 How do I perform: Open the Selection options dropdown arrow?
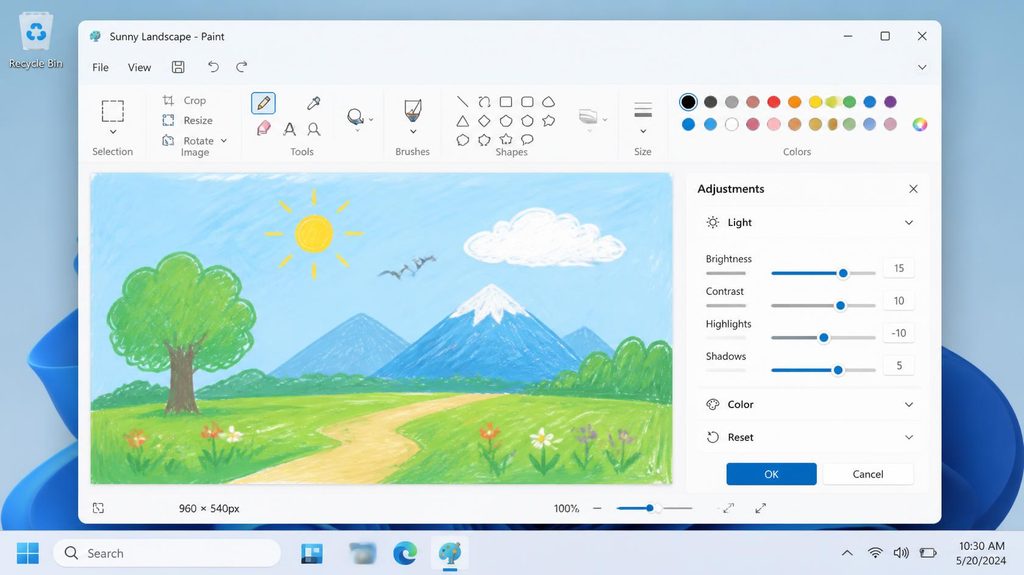click(112, 132)
